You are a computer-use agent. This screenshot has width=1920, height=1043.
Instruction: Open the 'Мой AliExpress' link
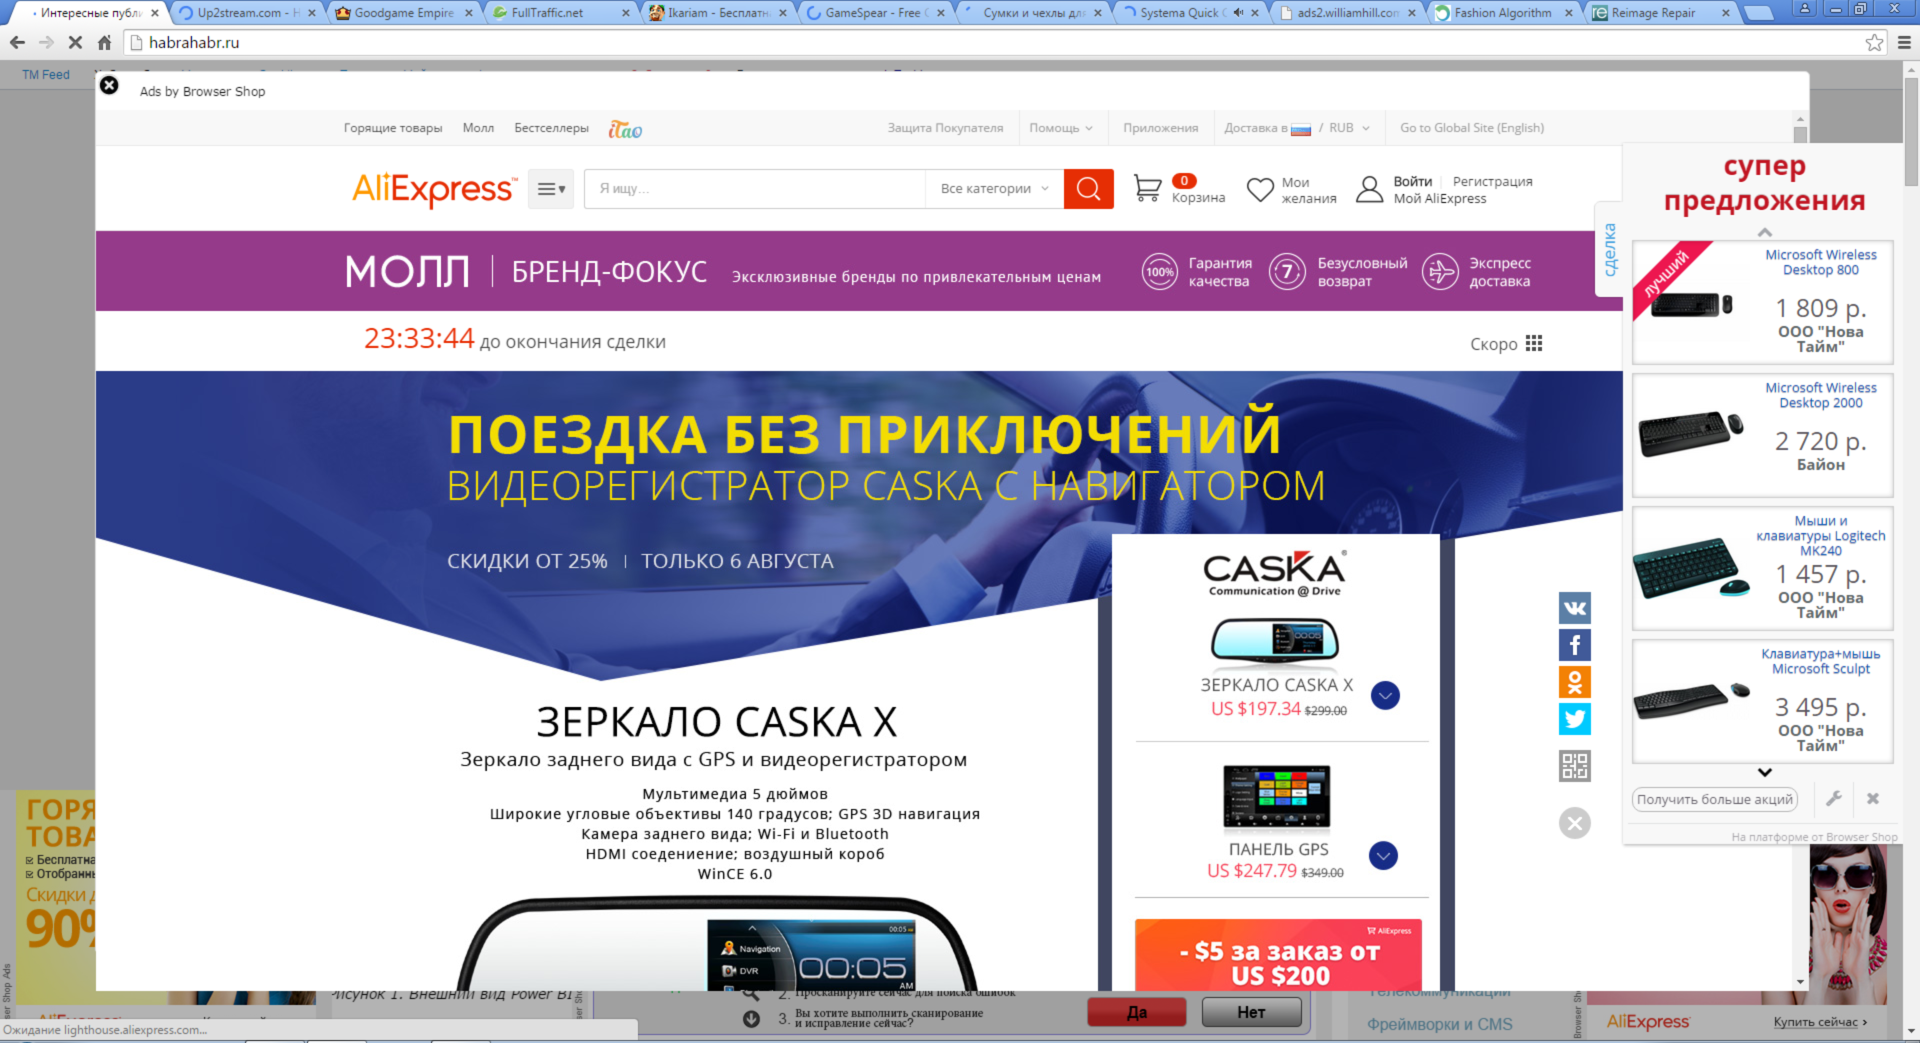click(x=1440, y=198)
